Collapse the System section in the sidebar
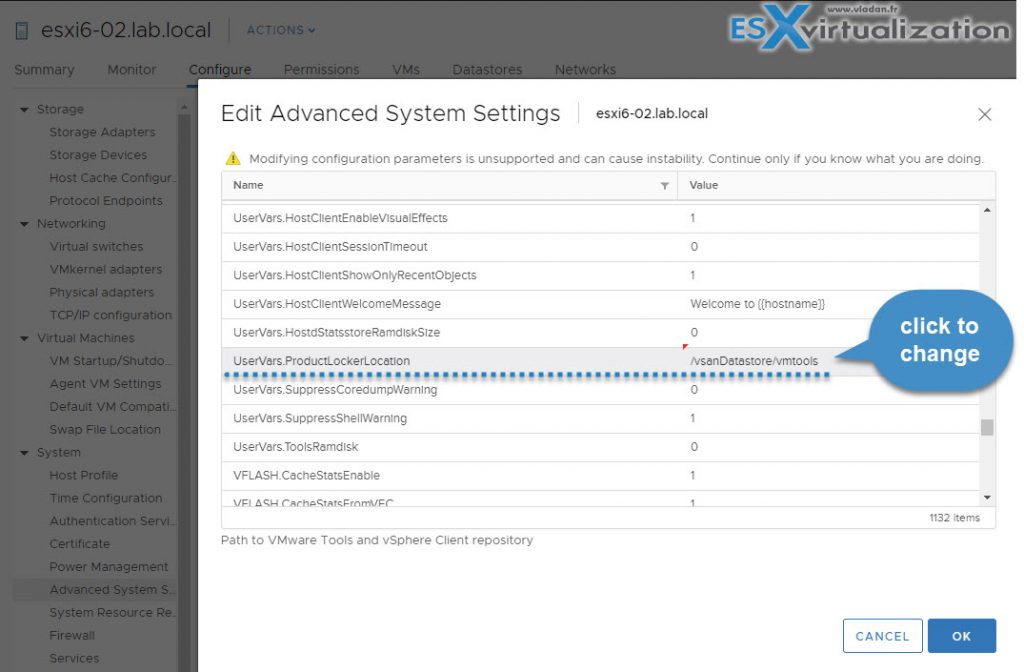This screenshot has width=1024, height=672. [24, 452]
